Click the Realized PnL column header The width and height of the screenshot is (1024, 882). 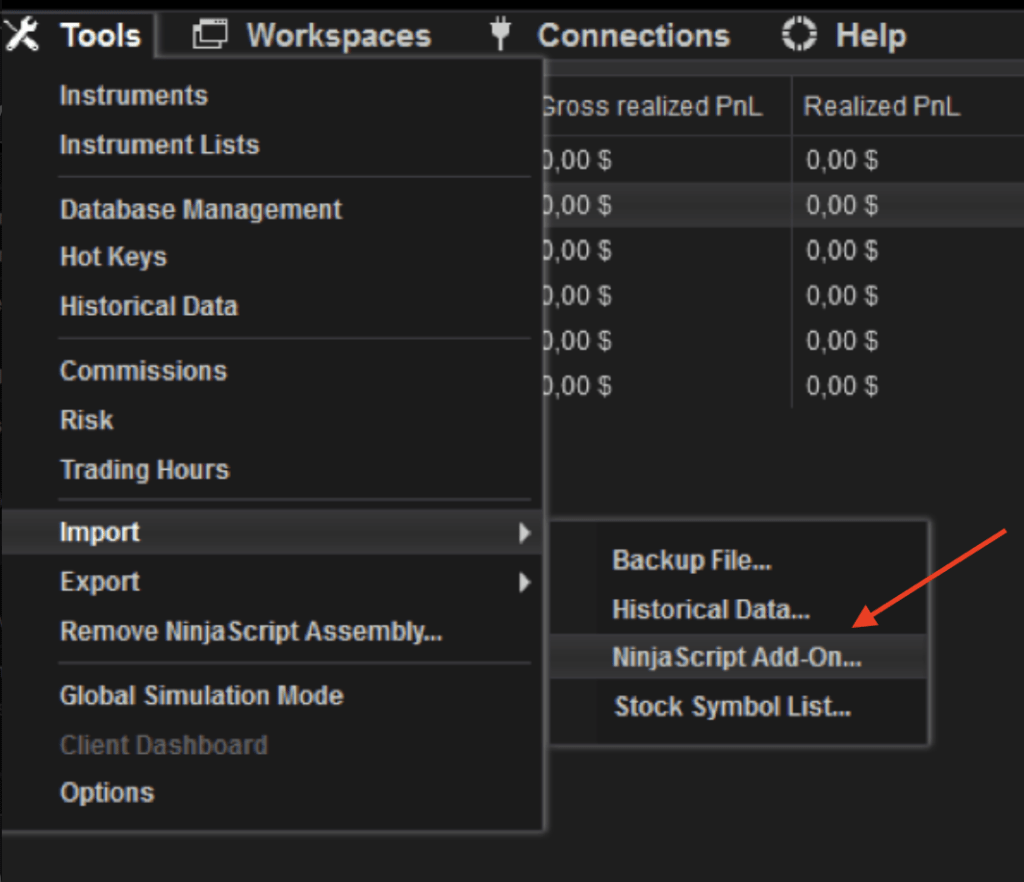(882, 105)
